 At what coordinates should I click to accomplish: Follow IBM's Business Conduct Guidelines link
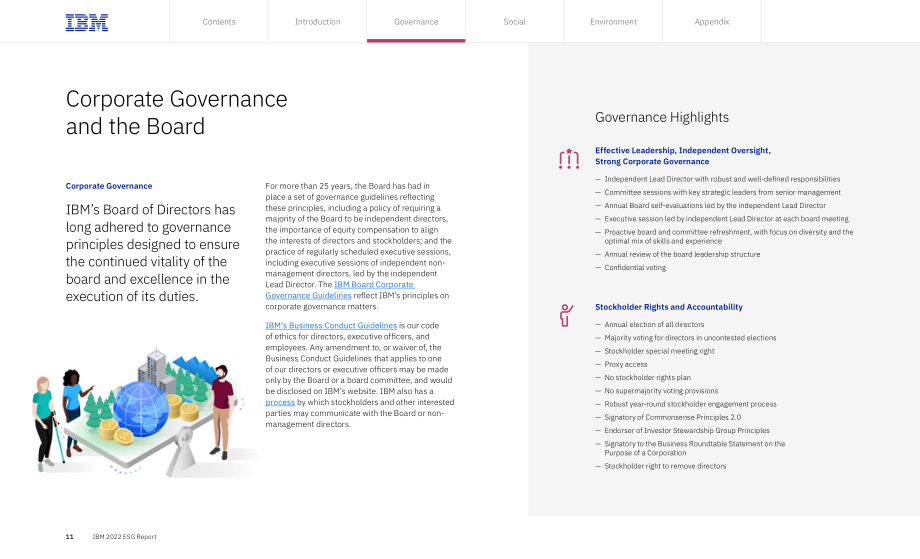coord(331,326)
